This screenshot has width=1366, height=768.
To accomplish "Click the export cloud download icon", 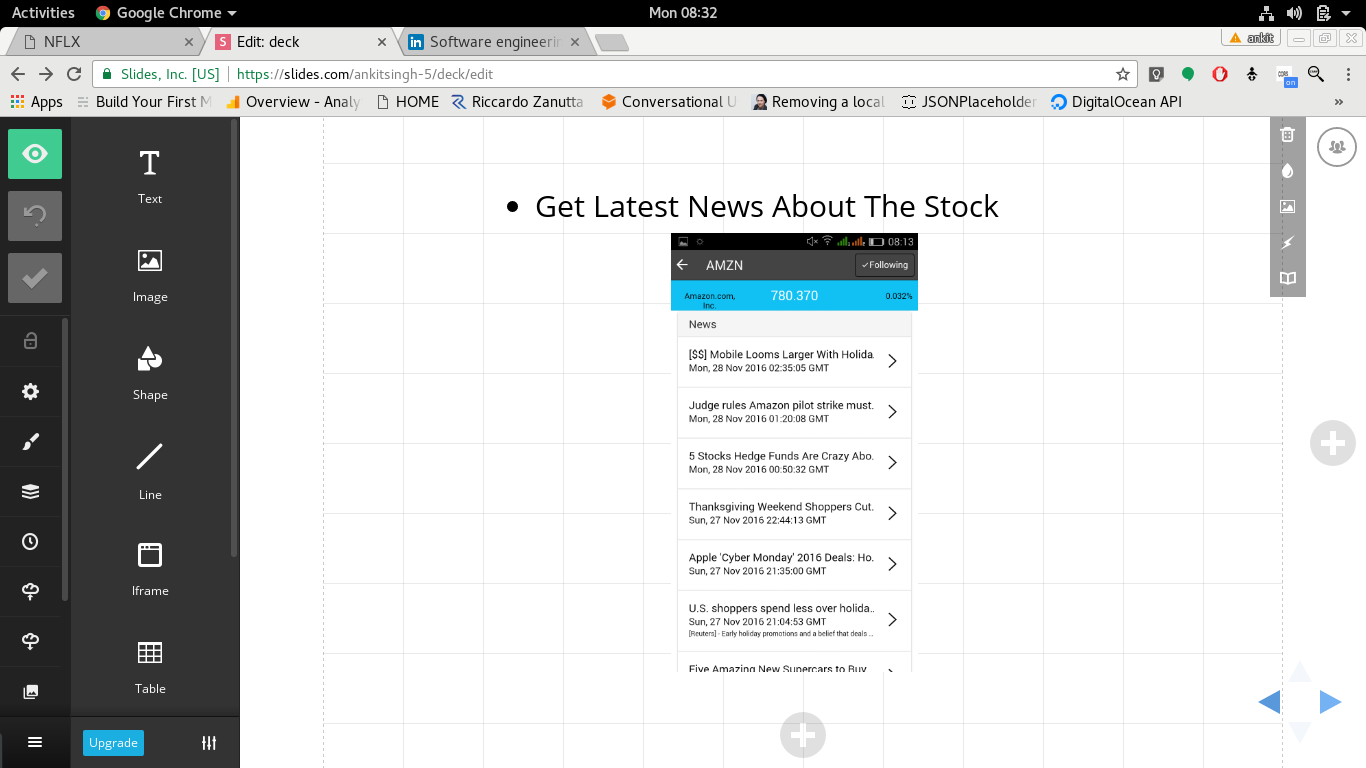I will click(x=31, y=641).
